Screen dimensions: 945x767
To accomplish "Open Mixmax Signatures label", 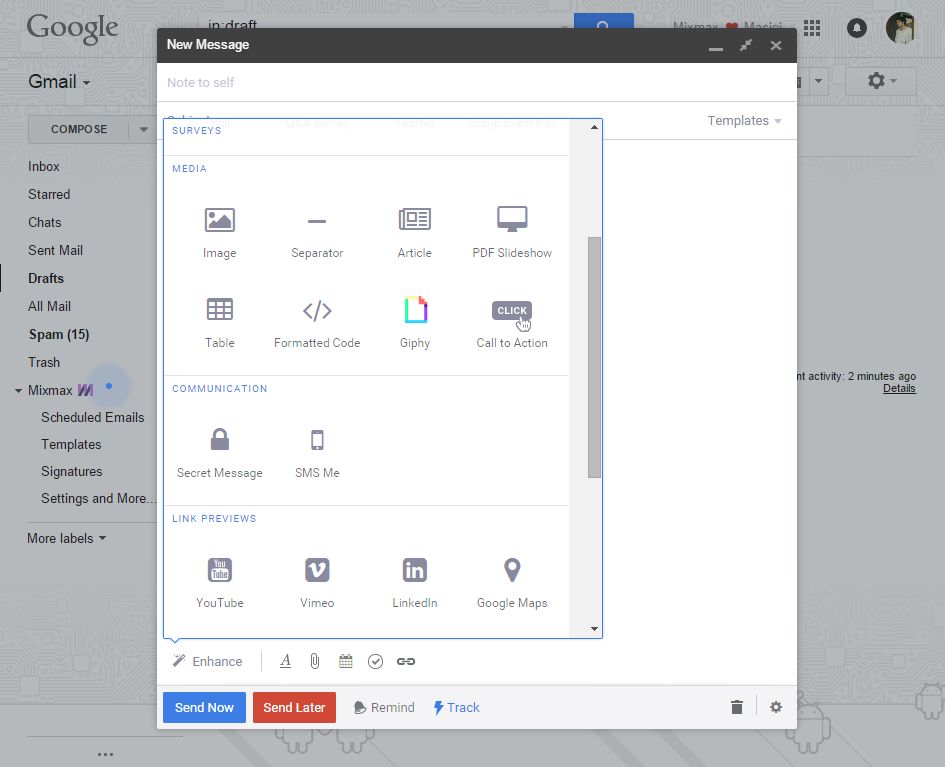I will [x=72, y=471].
